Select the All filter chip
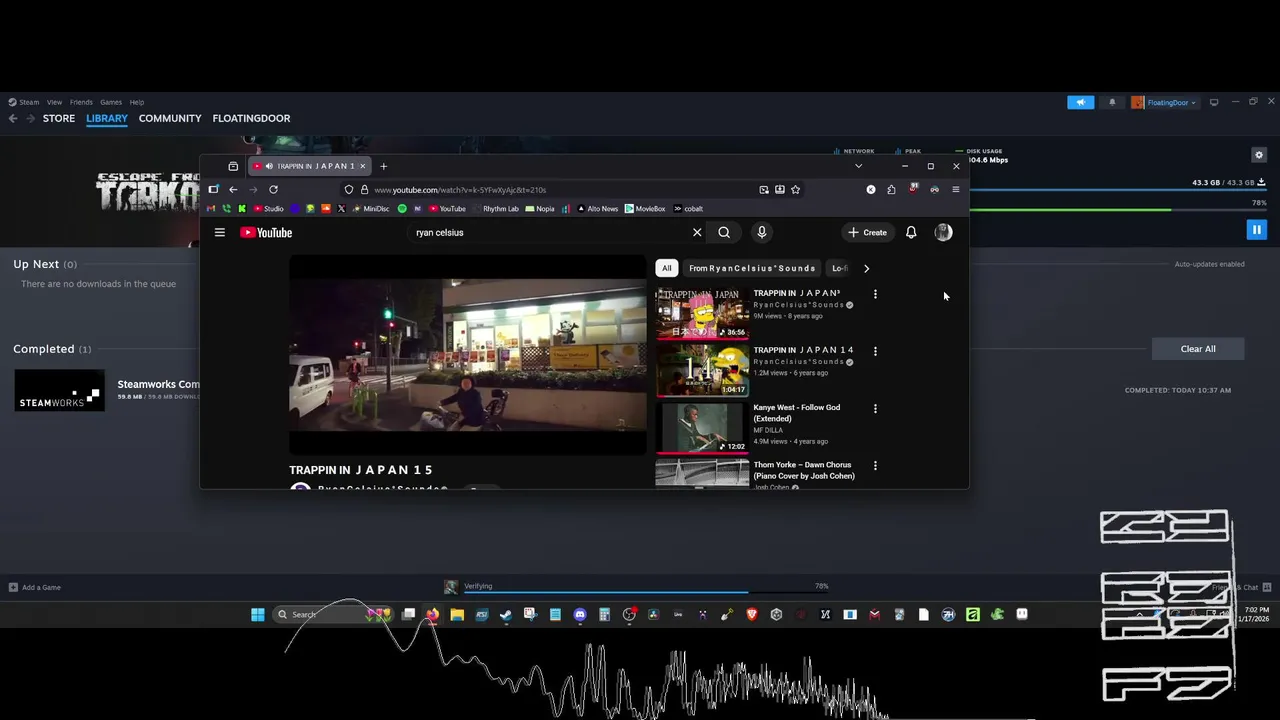The image size is (1280, 720). [667, 268]
